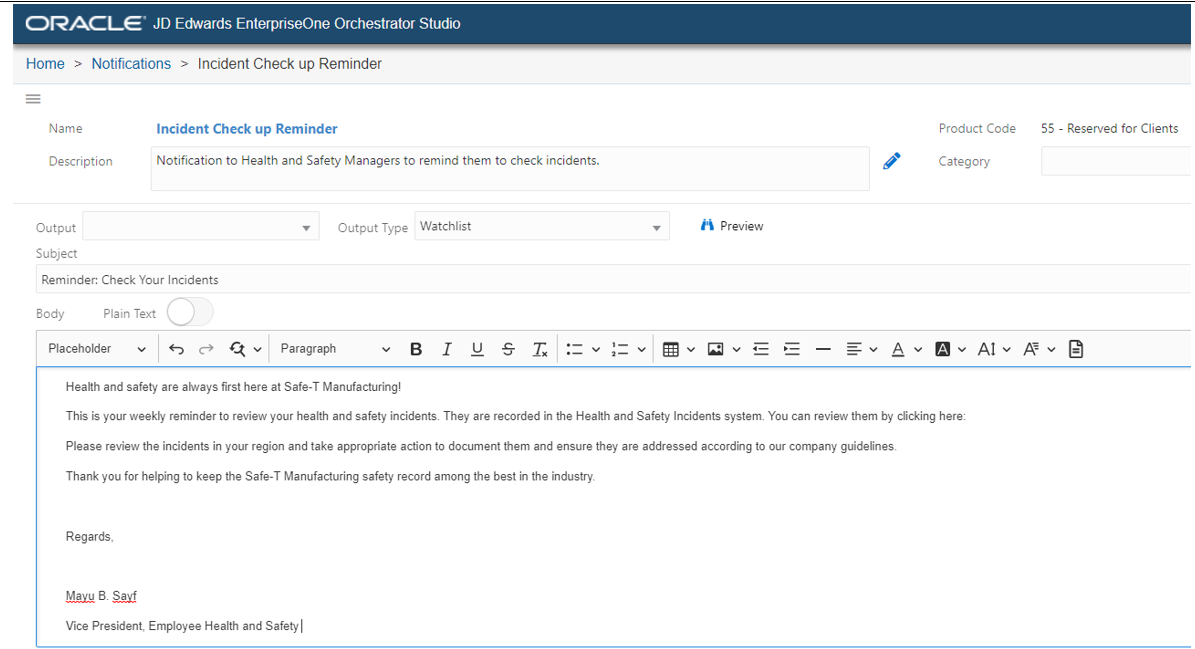Screen dimensions: 1195x649
Task: Click the line starting 'Health and safety are always first'
Action: (x=233, y=387)
